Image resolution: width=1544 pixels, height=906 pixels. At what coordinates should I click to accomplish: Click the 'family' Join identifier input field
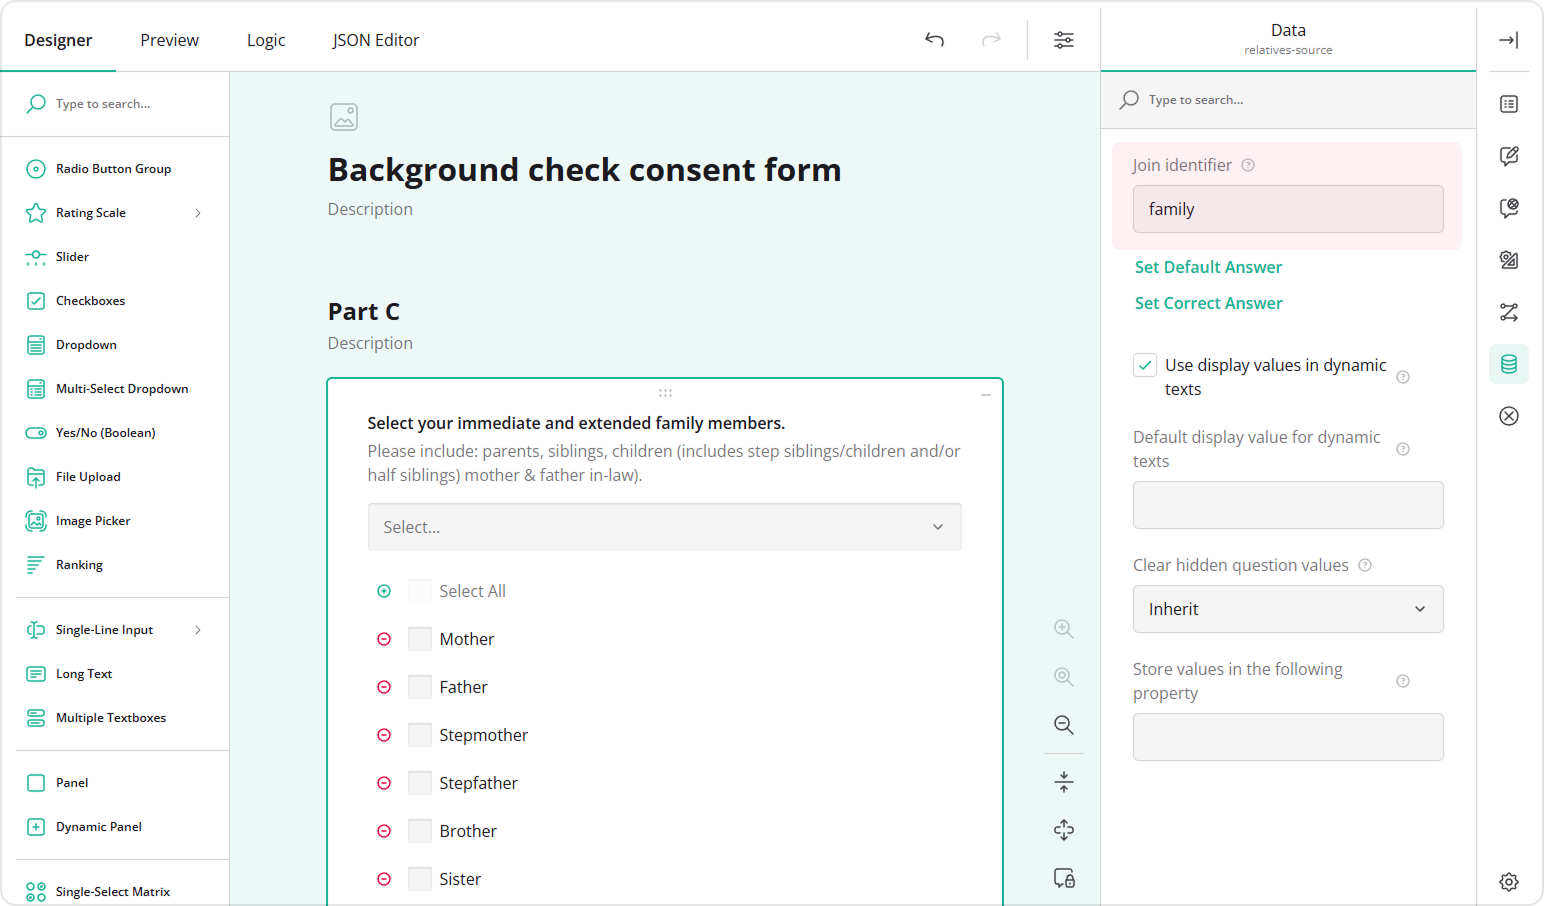click(x=1287, y=209)
